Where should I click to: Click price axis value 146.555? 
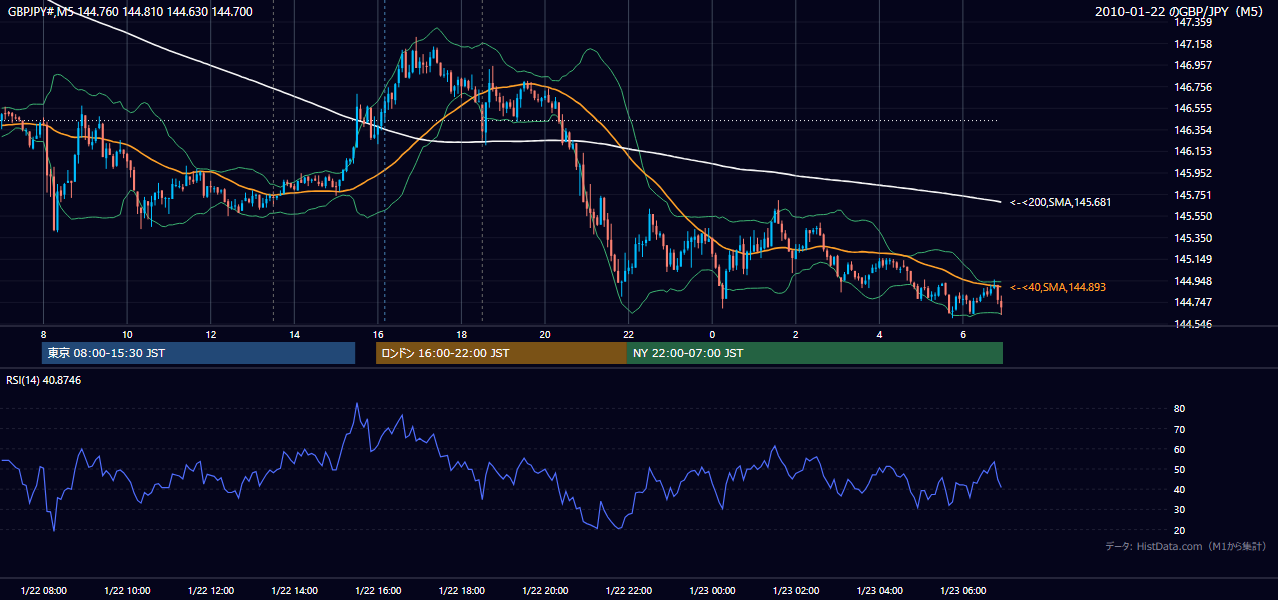click(1193, 108)
